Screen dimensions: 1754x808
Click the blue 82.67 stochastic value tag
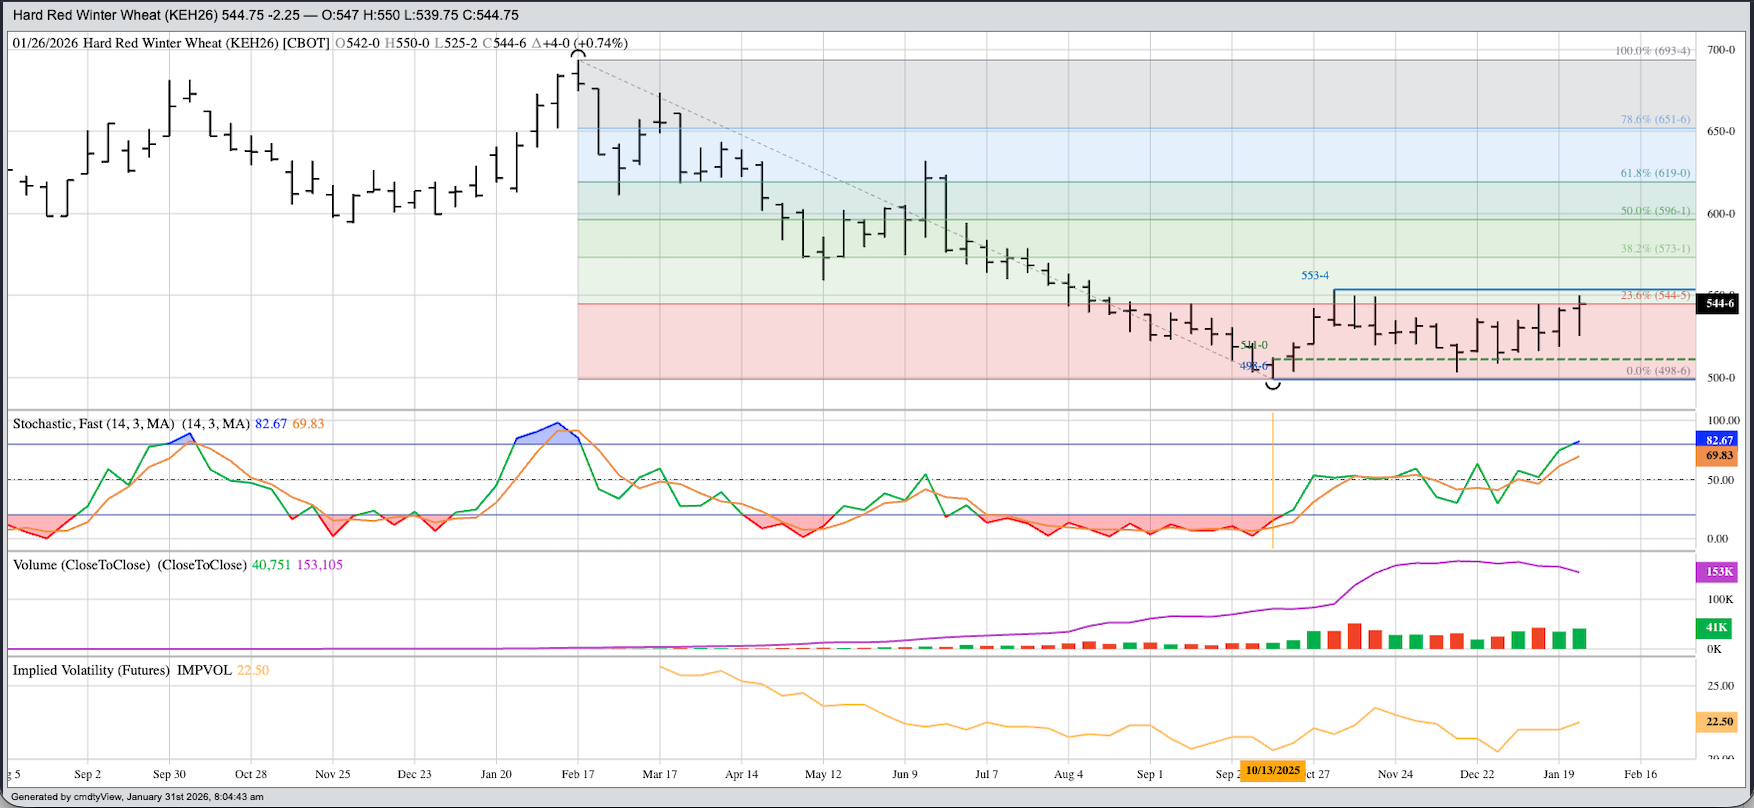tap(1719, 440)
